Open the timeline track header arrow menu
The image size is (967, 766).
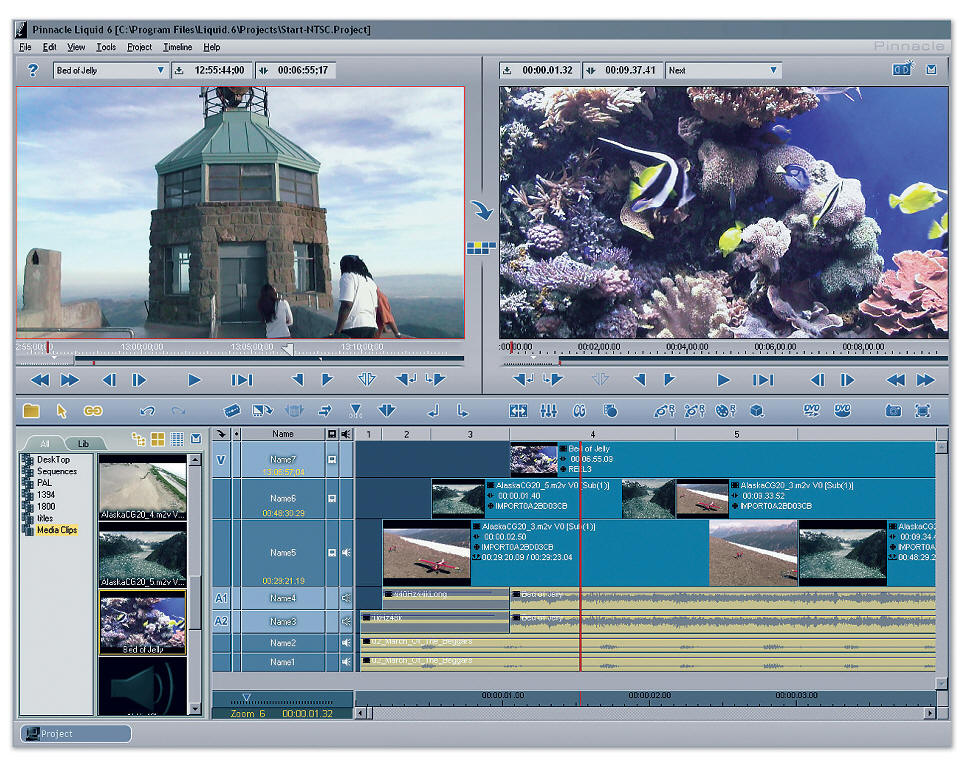point(221,434)
